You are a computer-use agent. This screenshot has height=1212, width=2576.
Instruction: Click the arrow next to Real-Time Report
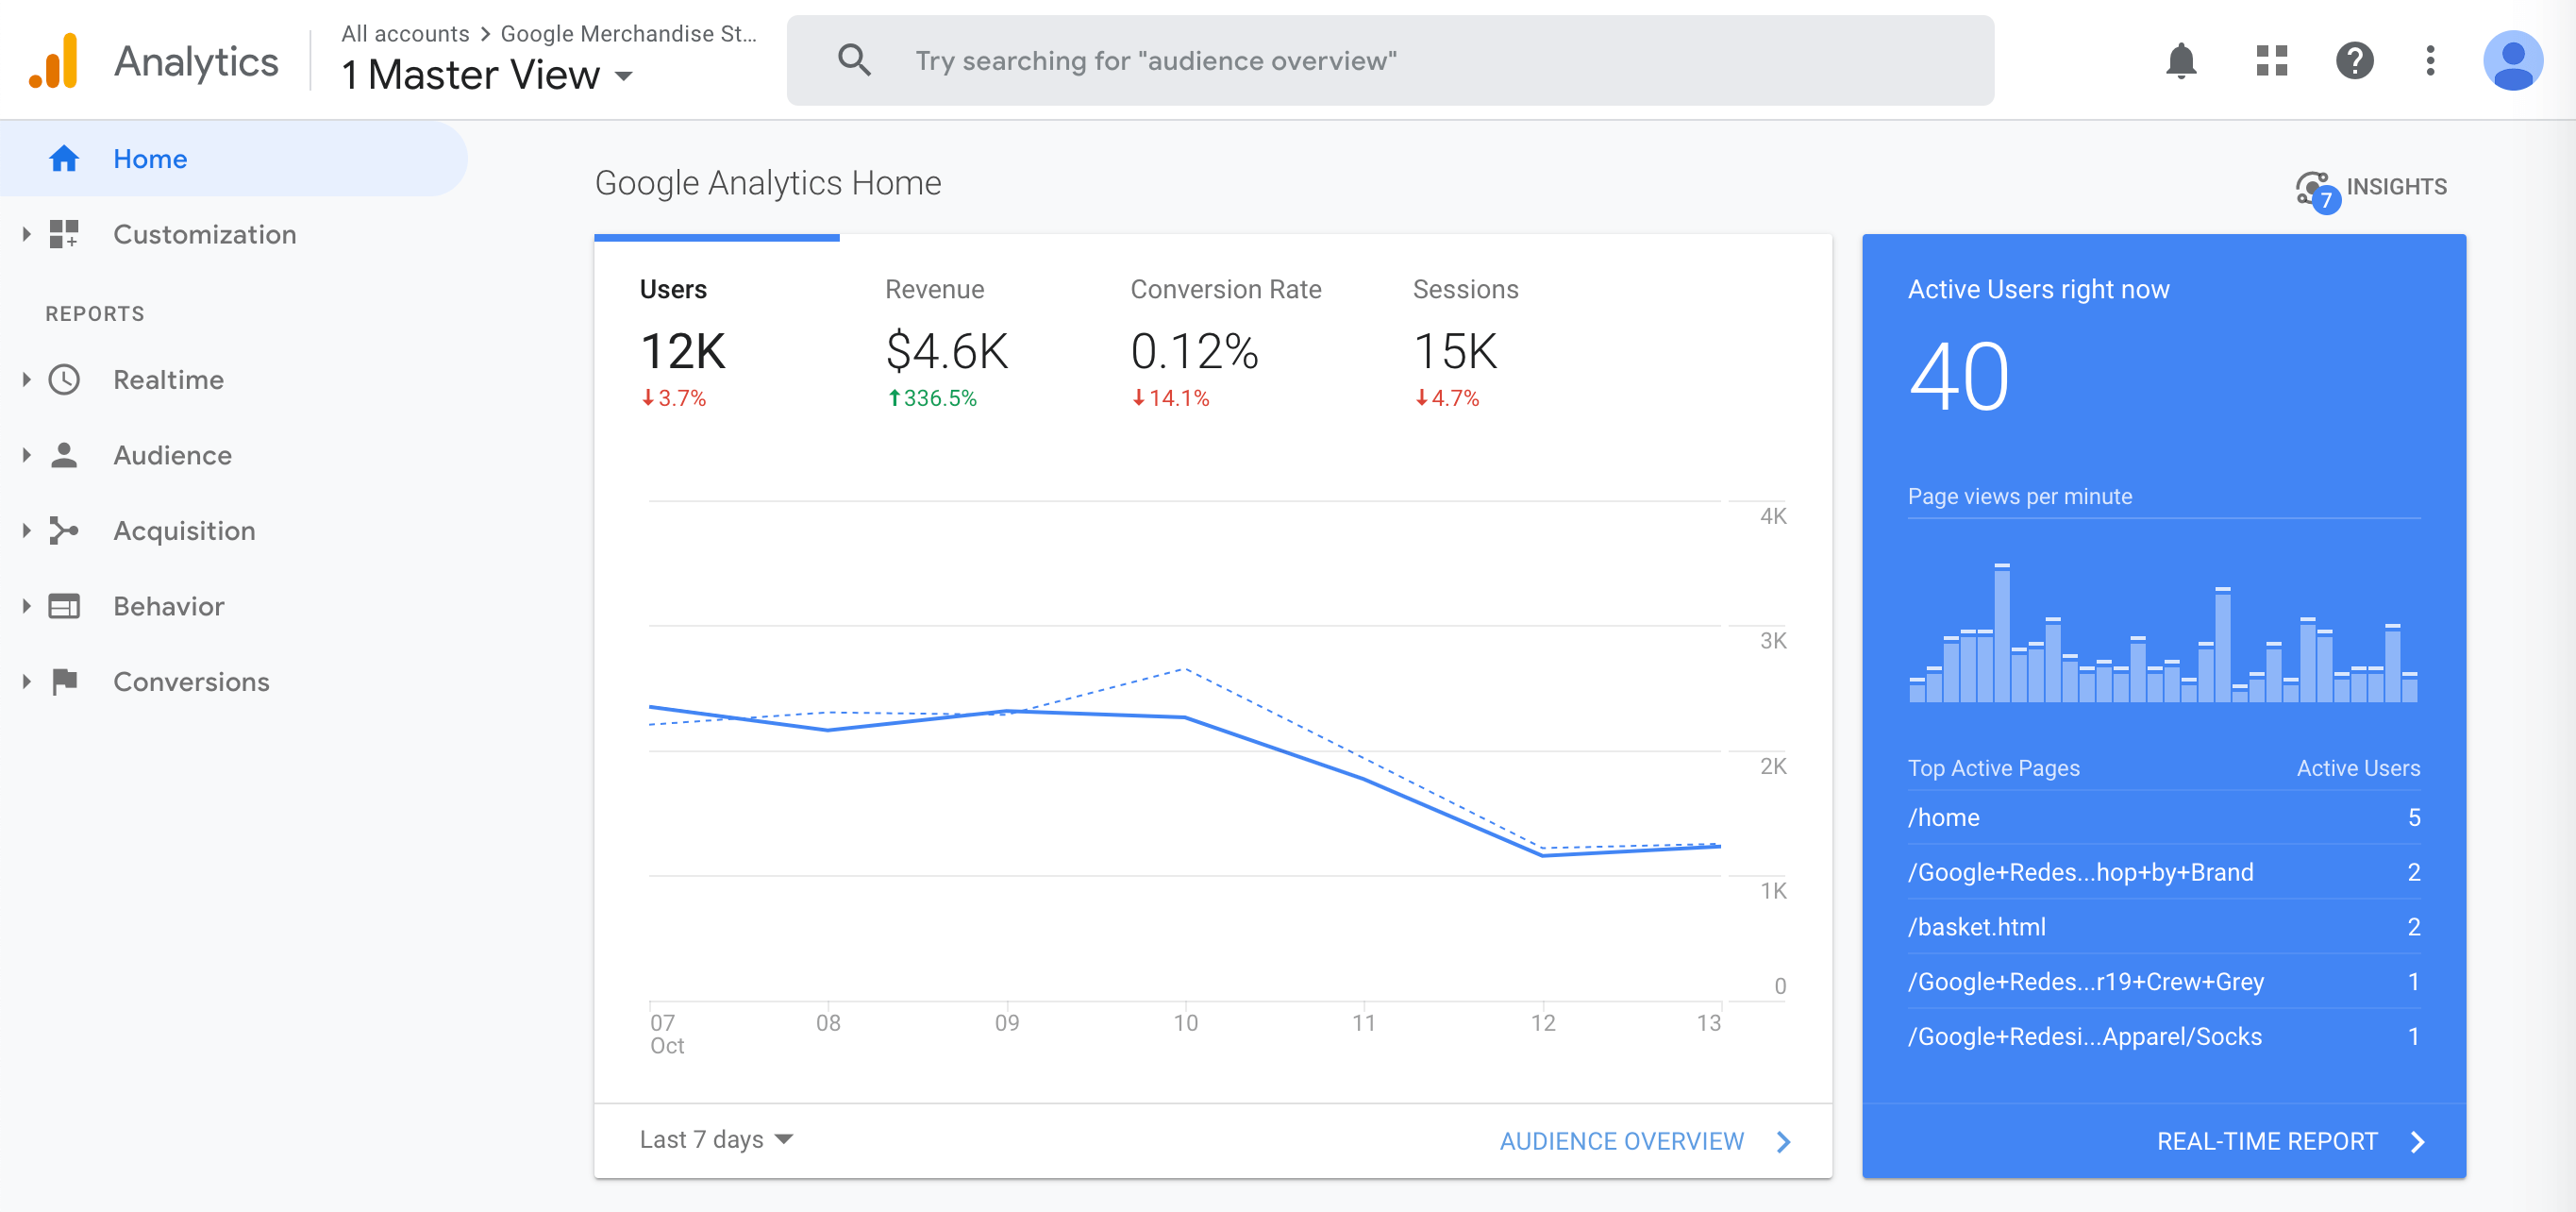coord(2418,1142)
